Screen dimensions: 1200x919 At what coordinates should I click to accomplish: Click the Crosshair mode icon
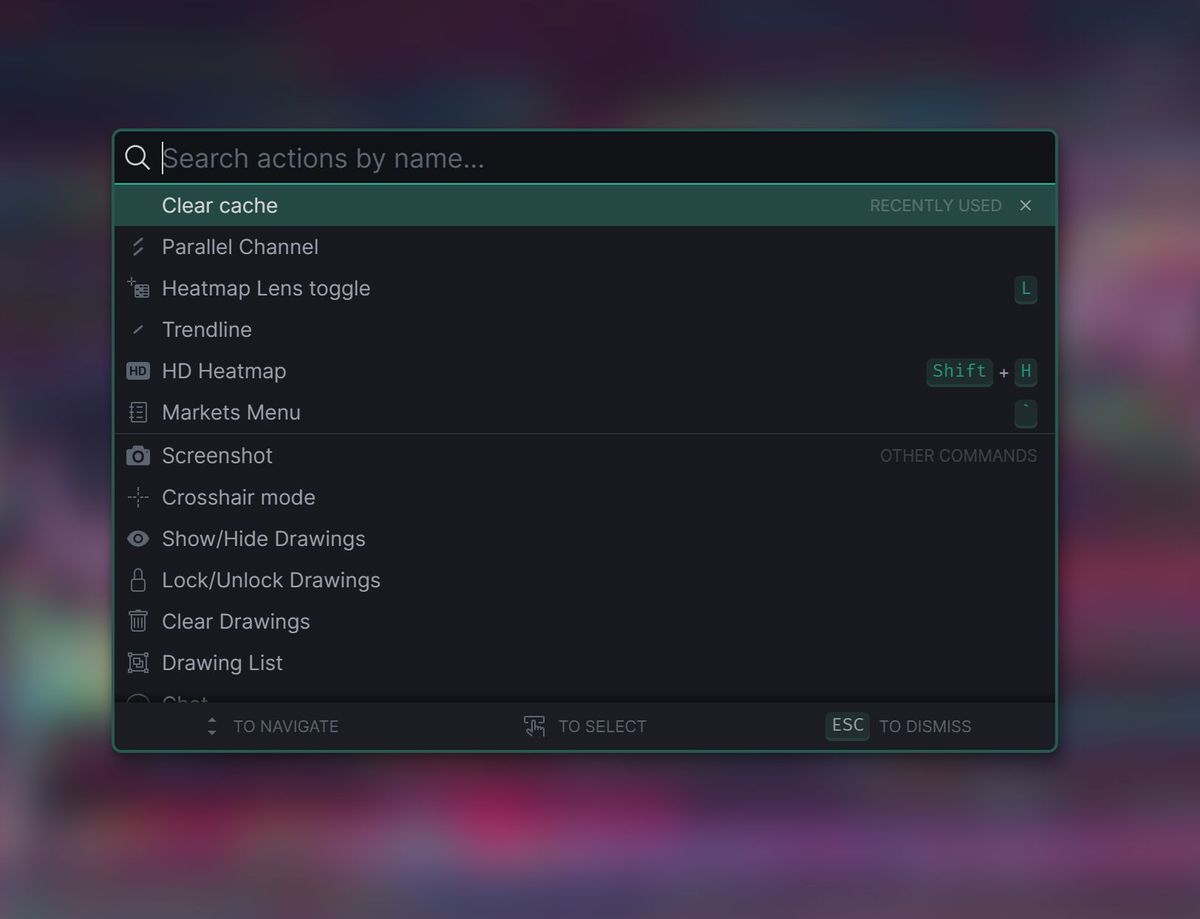tap(138, 497)
